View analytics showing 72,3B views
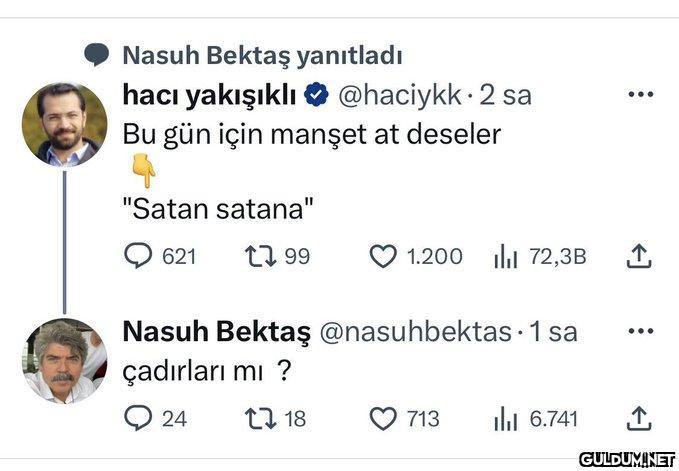Viewport: 679px width, 471px height. 503,257
